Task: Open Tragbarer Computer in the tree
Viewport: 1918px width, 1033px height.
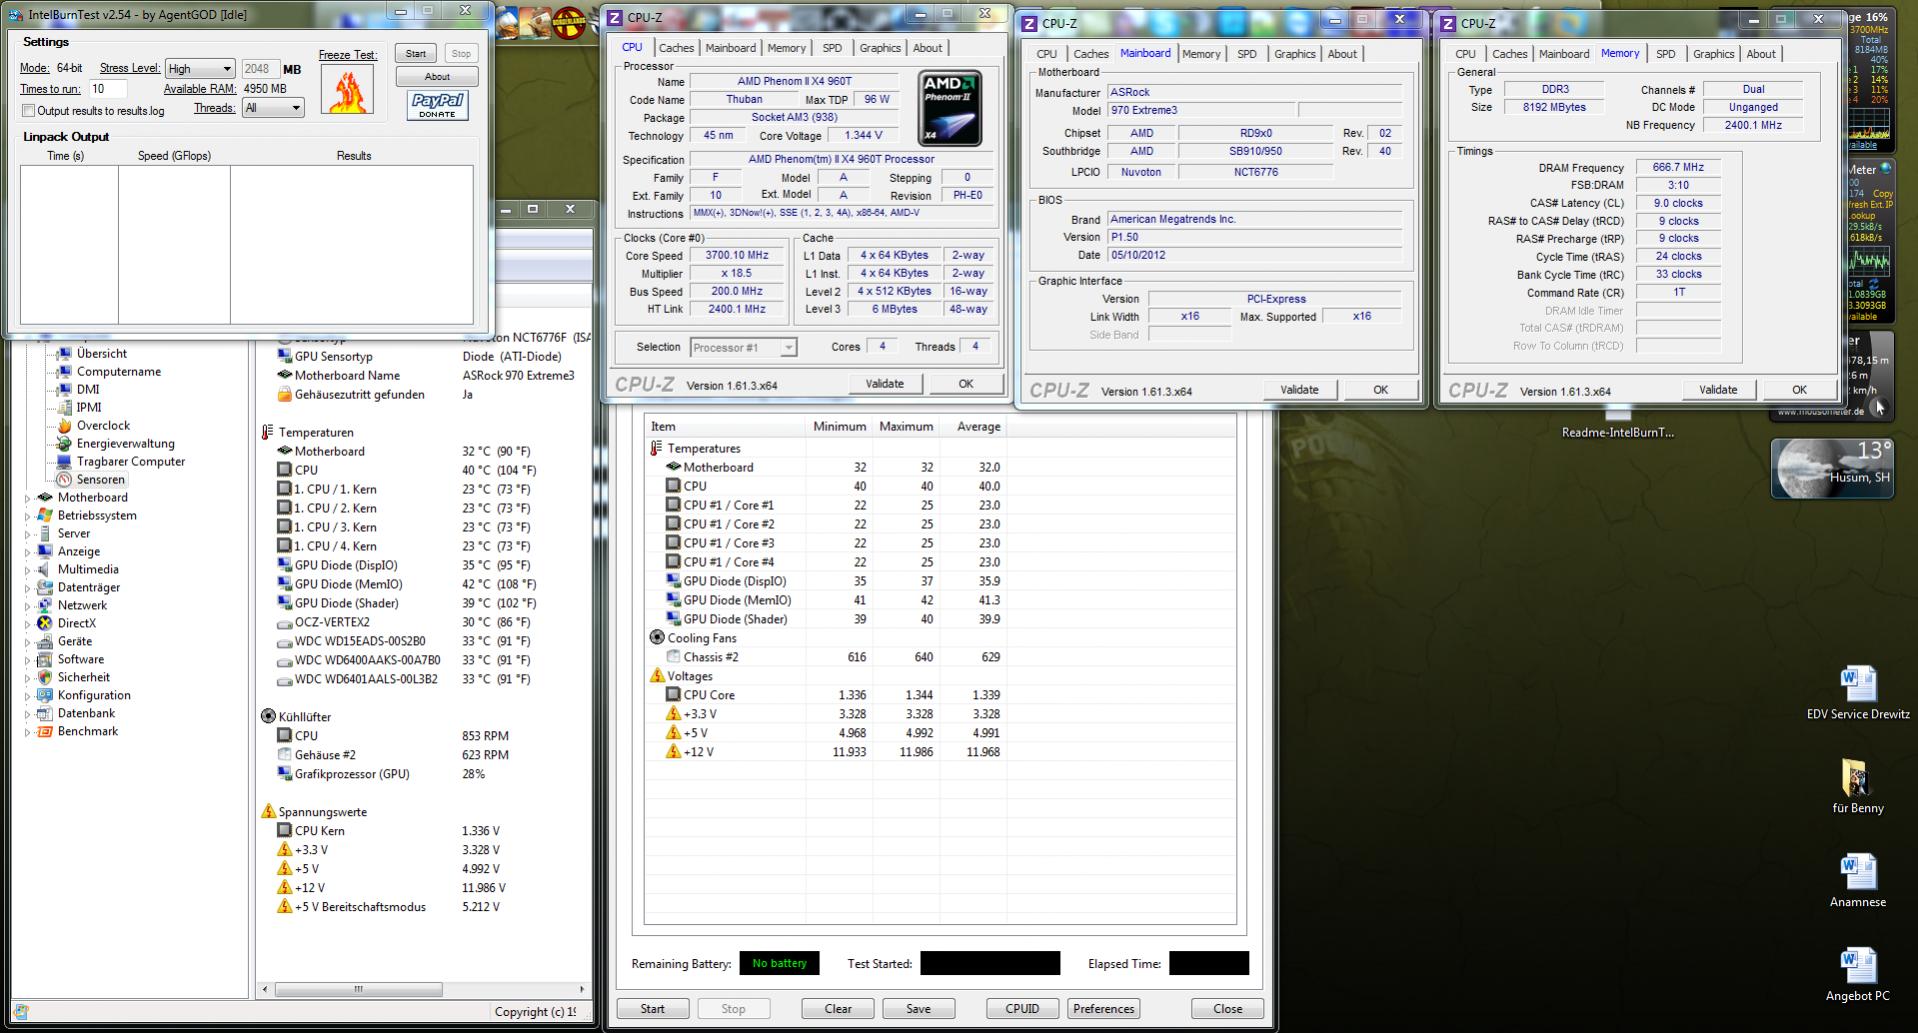Action: pyautogui.click(x=131, y=461)
